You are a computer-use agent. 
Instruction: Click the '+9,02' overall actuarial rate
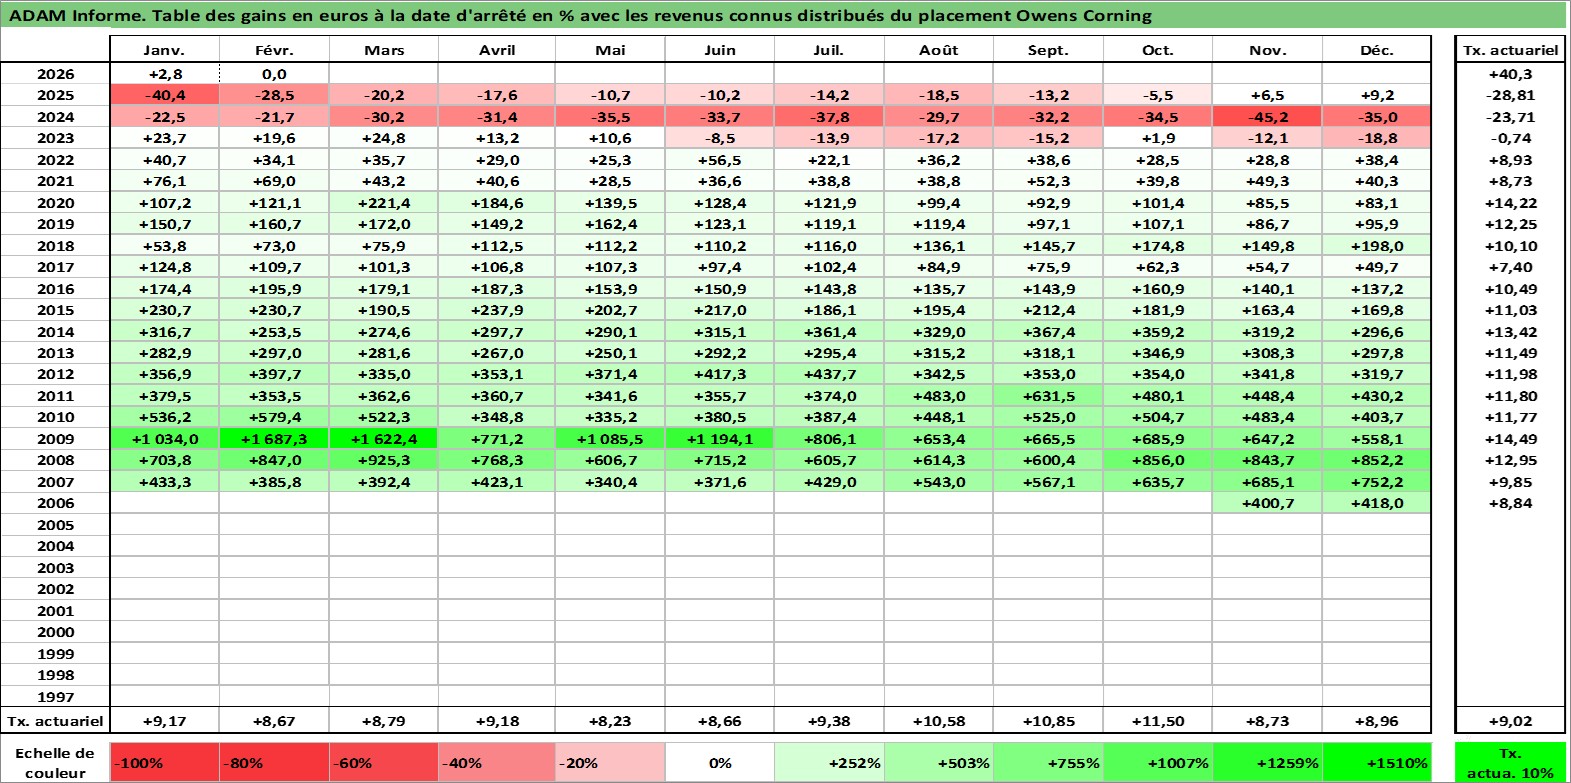coord(1510,720)
